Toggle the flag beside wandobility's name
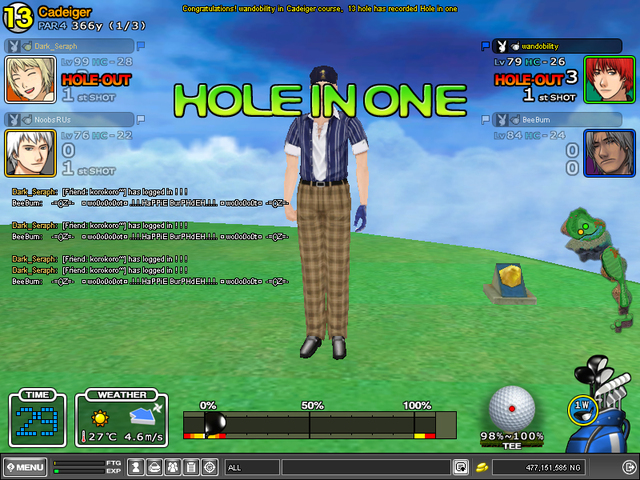 click(x=486, y=46)
